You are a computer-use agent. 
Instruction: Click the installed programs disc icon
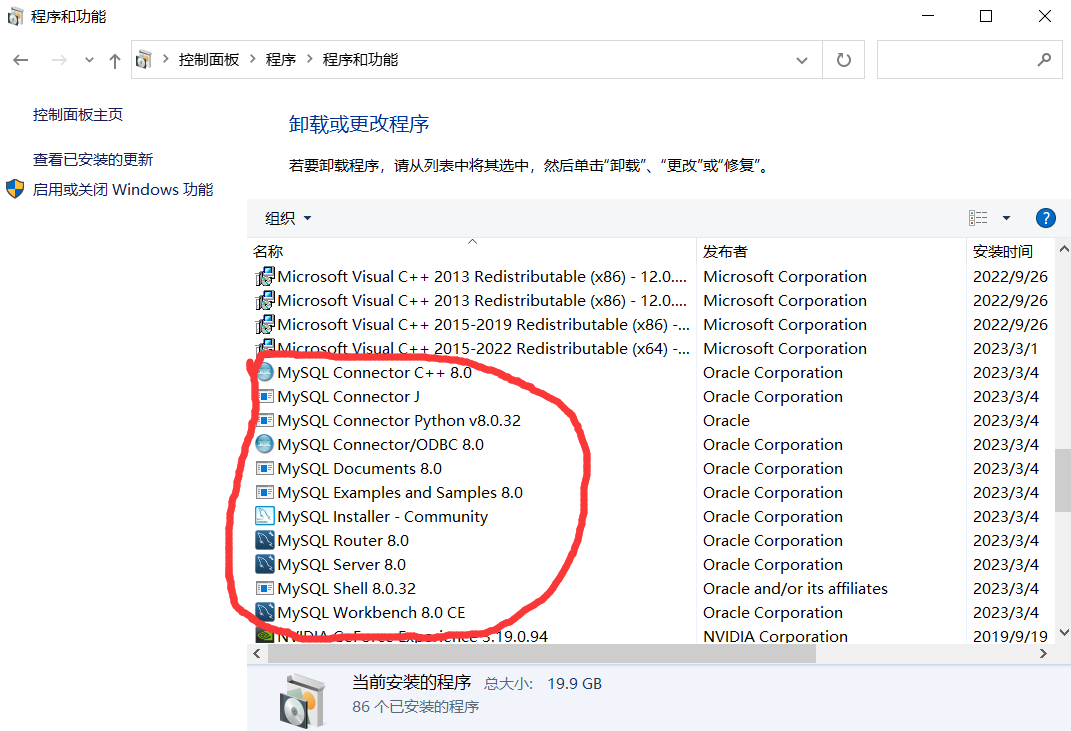click(303, 701)
